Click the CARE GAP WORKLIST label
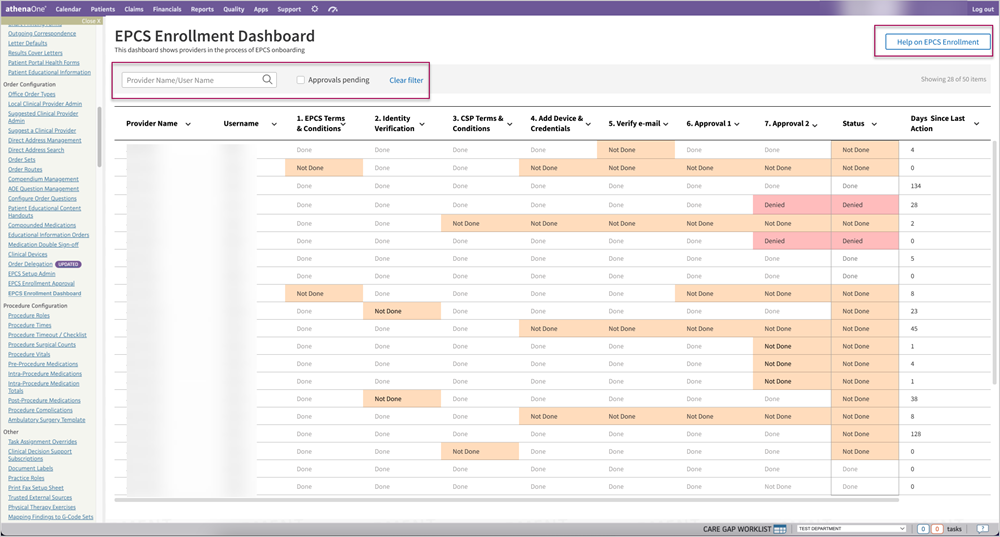1000x537 pixels. [x=737, y=529]
